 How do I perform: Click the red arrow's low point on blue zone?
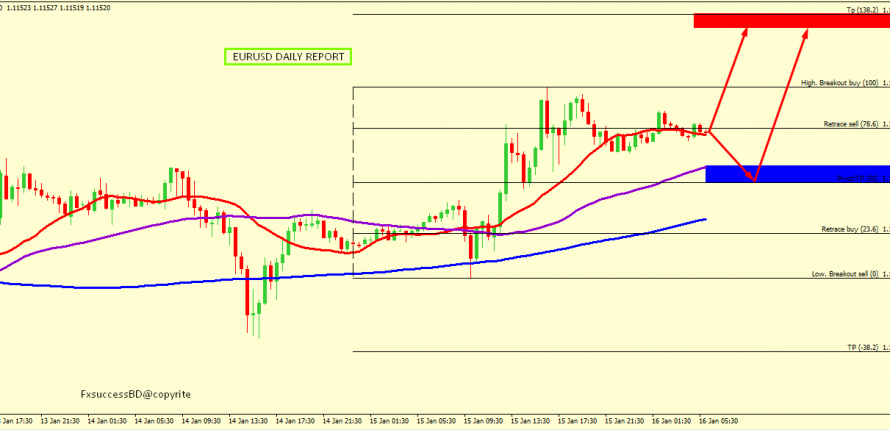click(x=756, y=180)
